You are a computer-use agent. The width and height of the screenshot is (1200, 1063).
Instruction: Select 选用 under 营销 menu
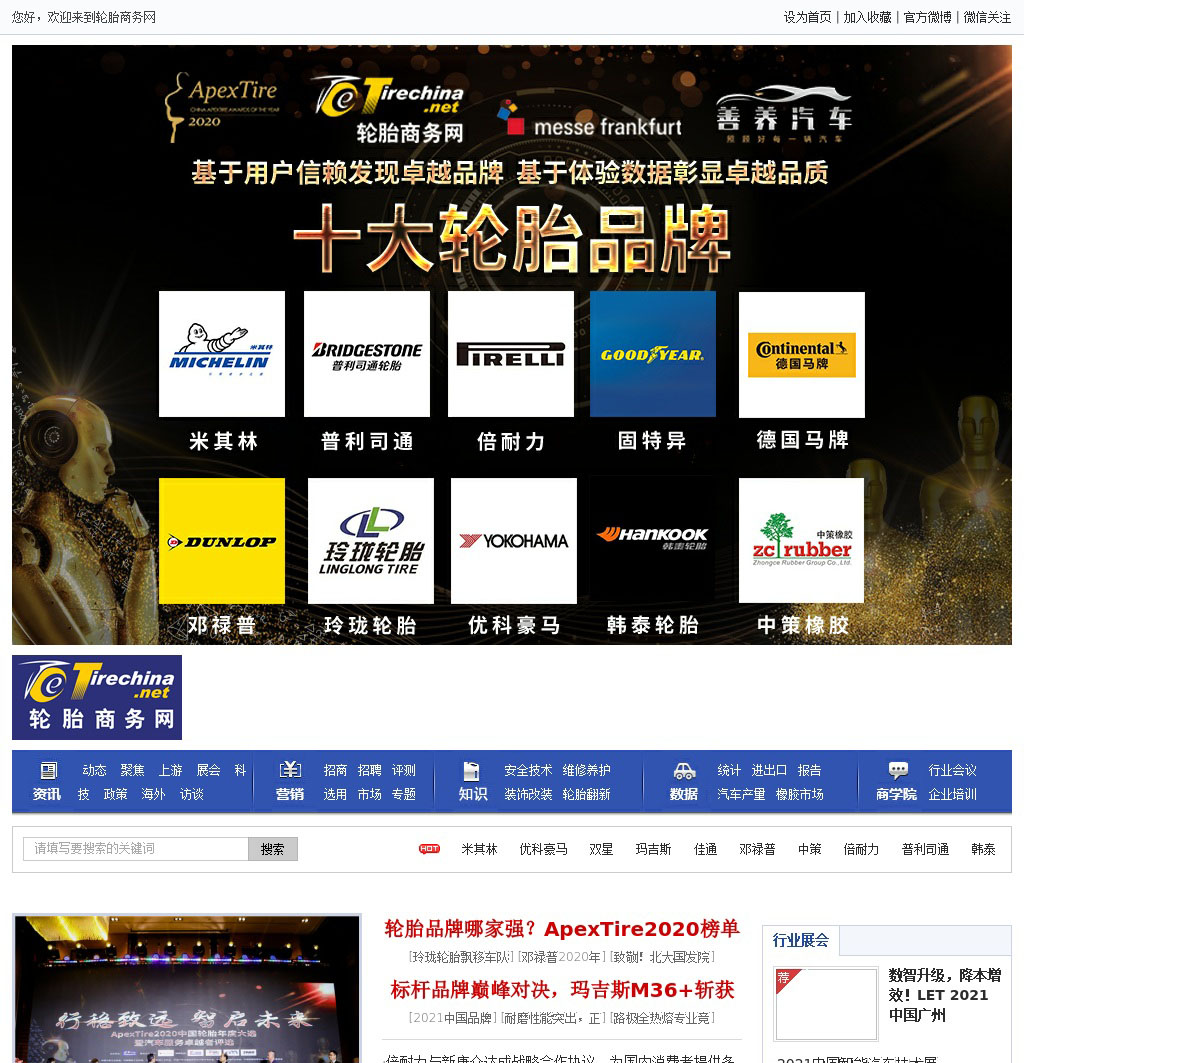point(335,794)
